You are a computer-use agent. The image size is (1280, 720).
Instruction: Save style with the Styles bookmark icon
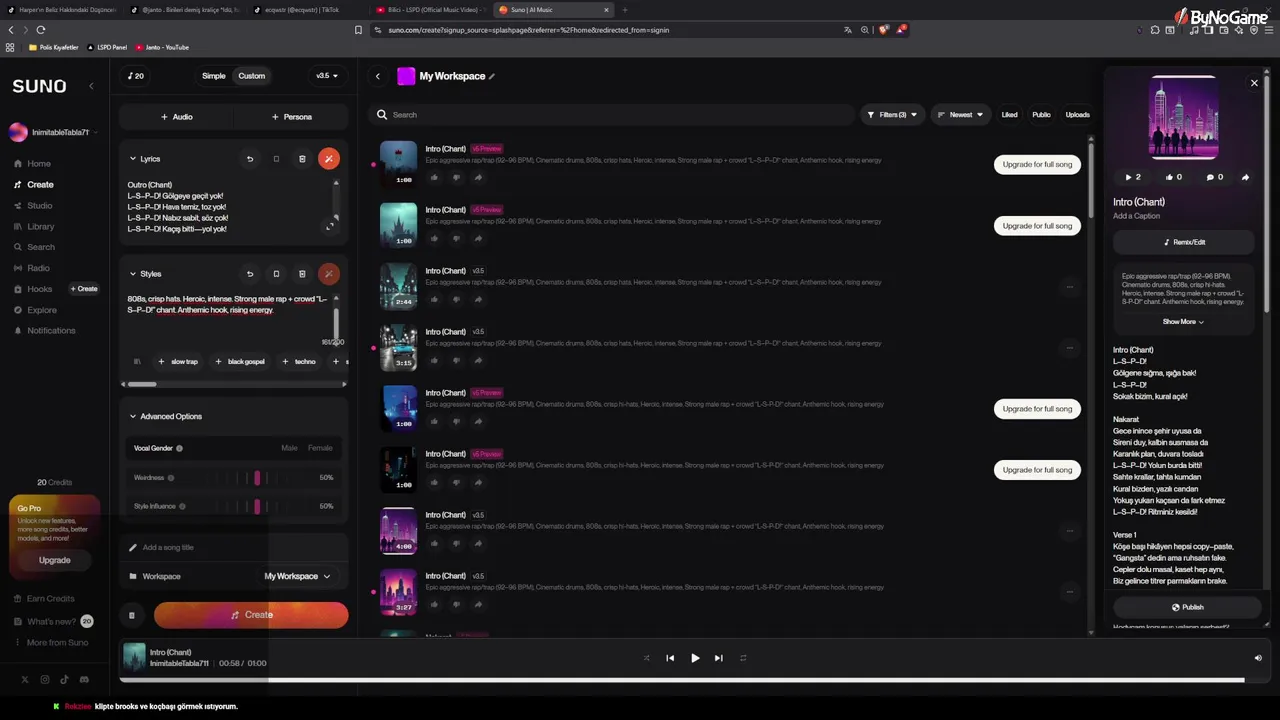coord(276,274)
